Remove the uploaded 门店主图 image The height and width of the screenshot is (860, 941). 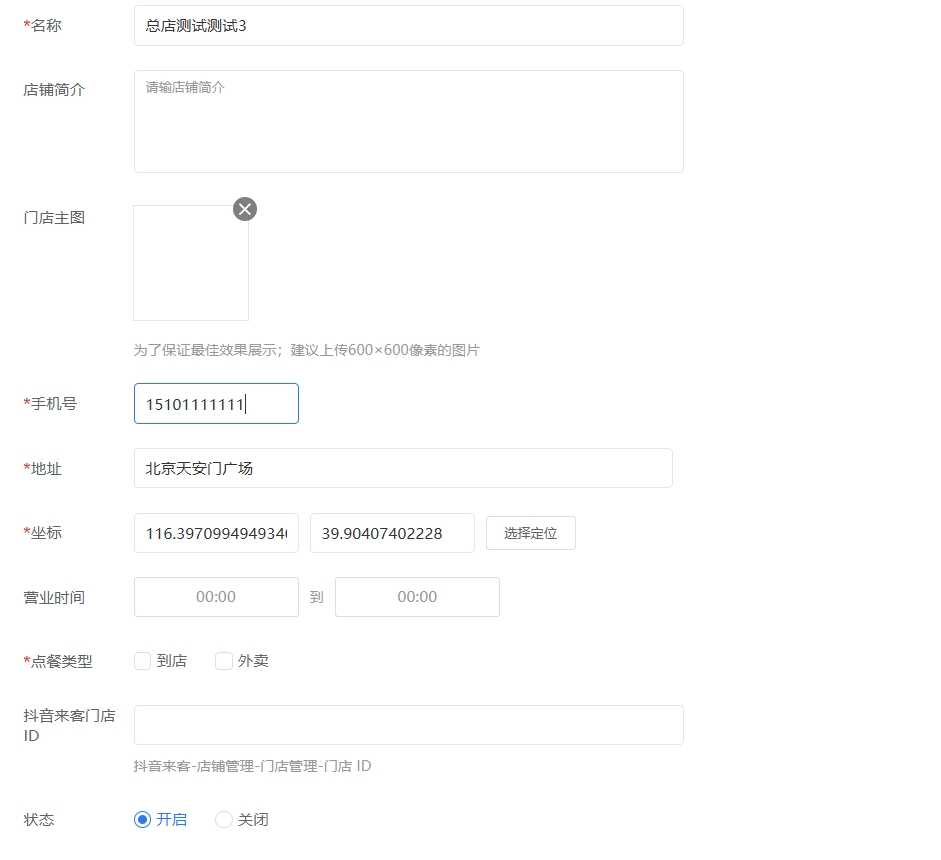(244, 209)
